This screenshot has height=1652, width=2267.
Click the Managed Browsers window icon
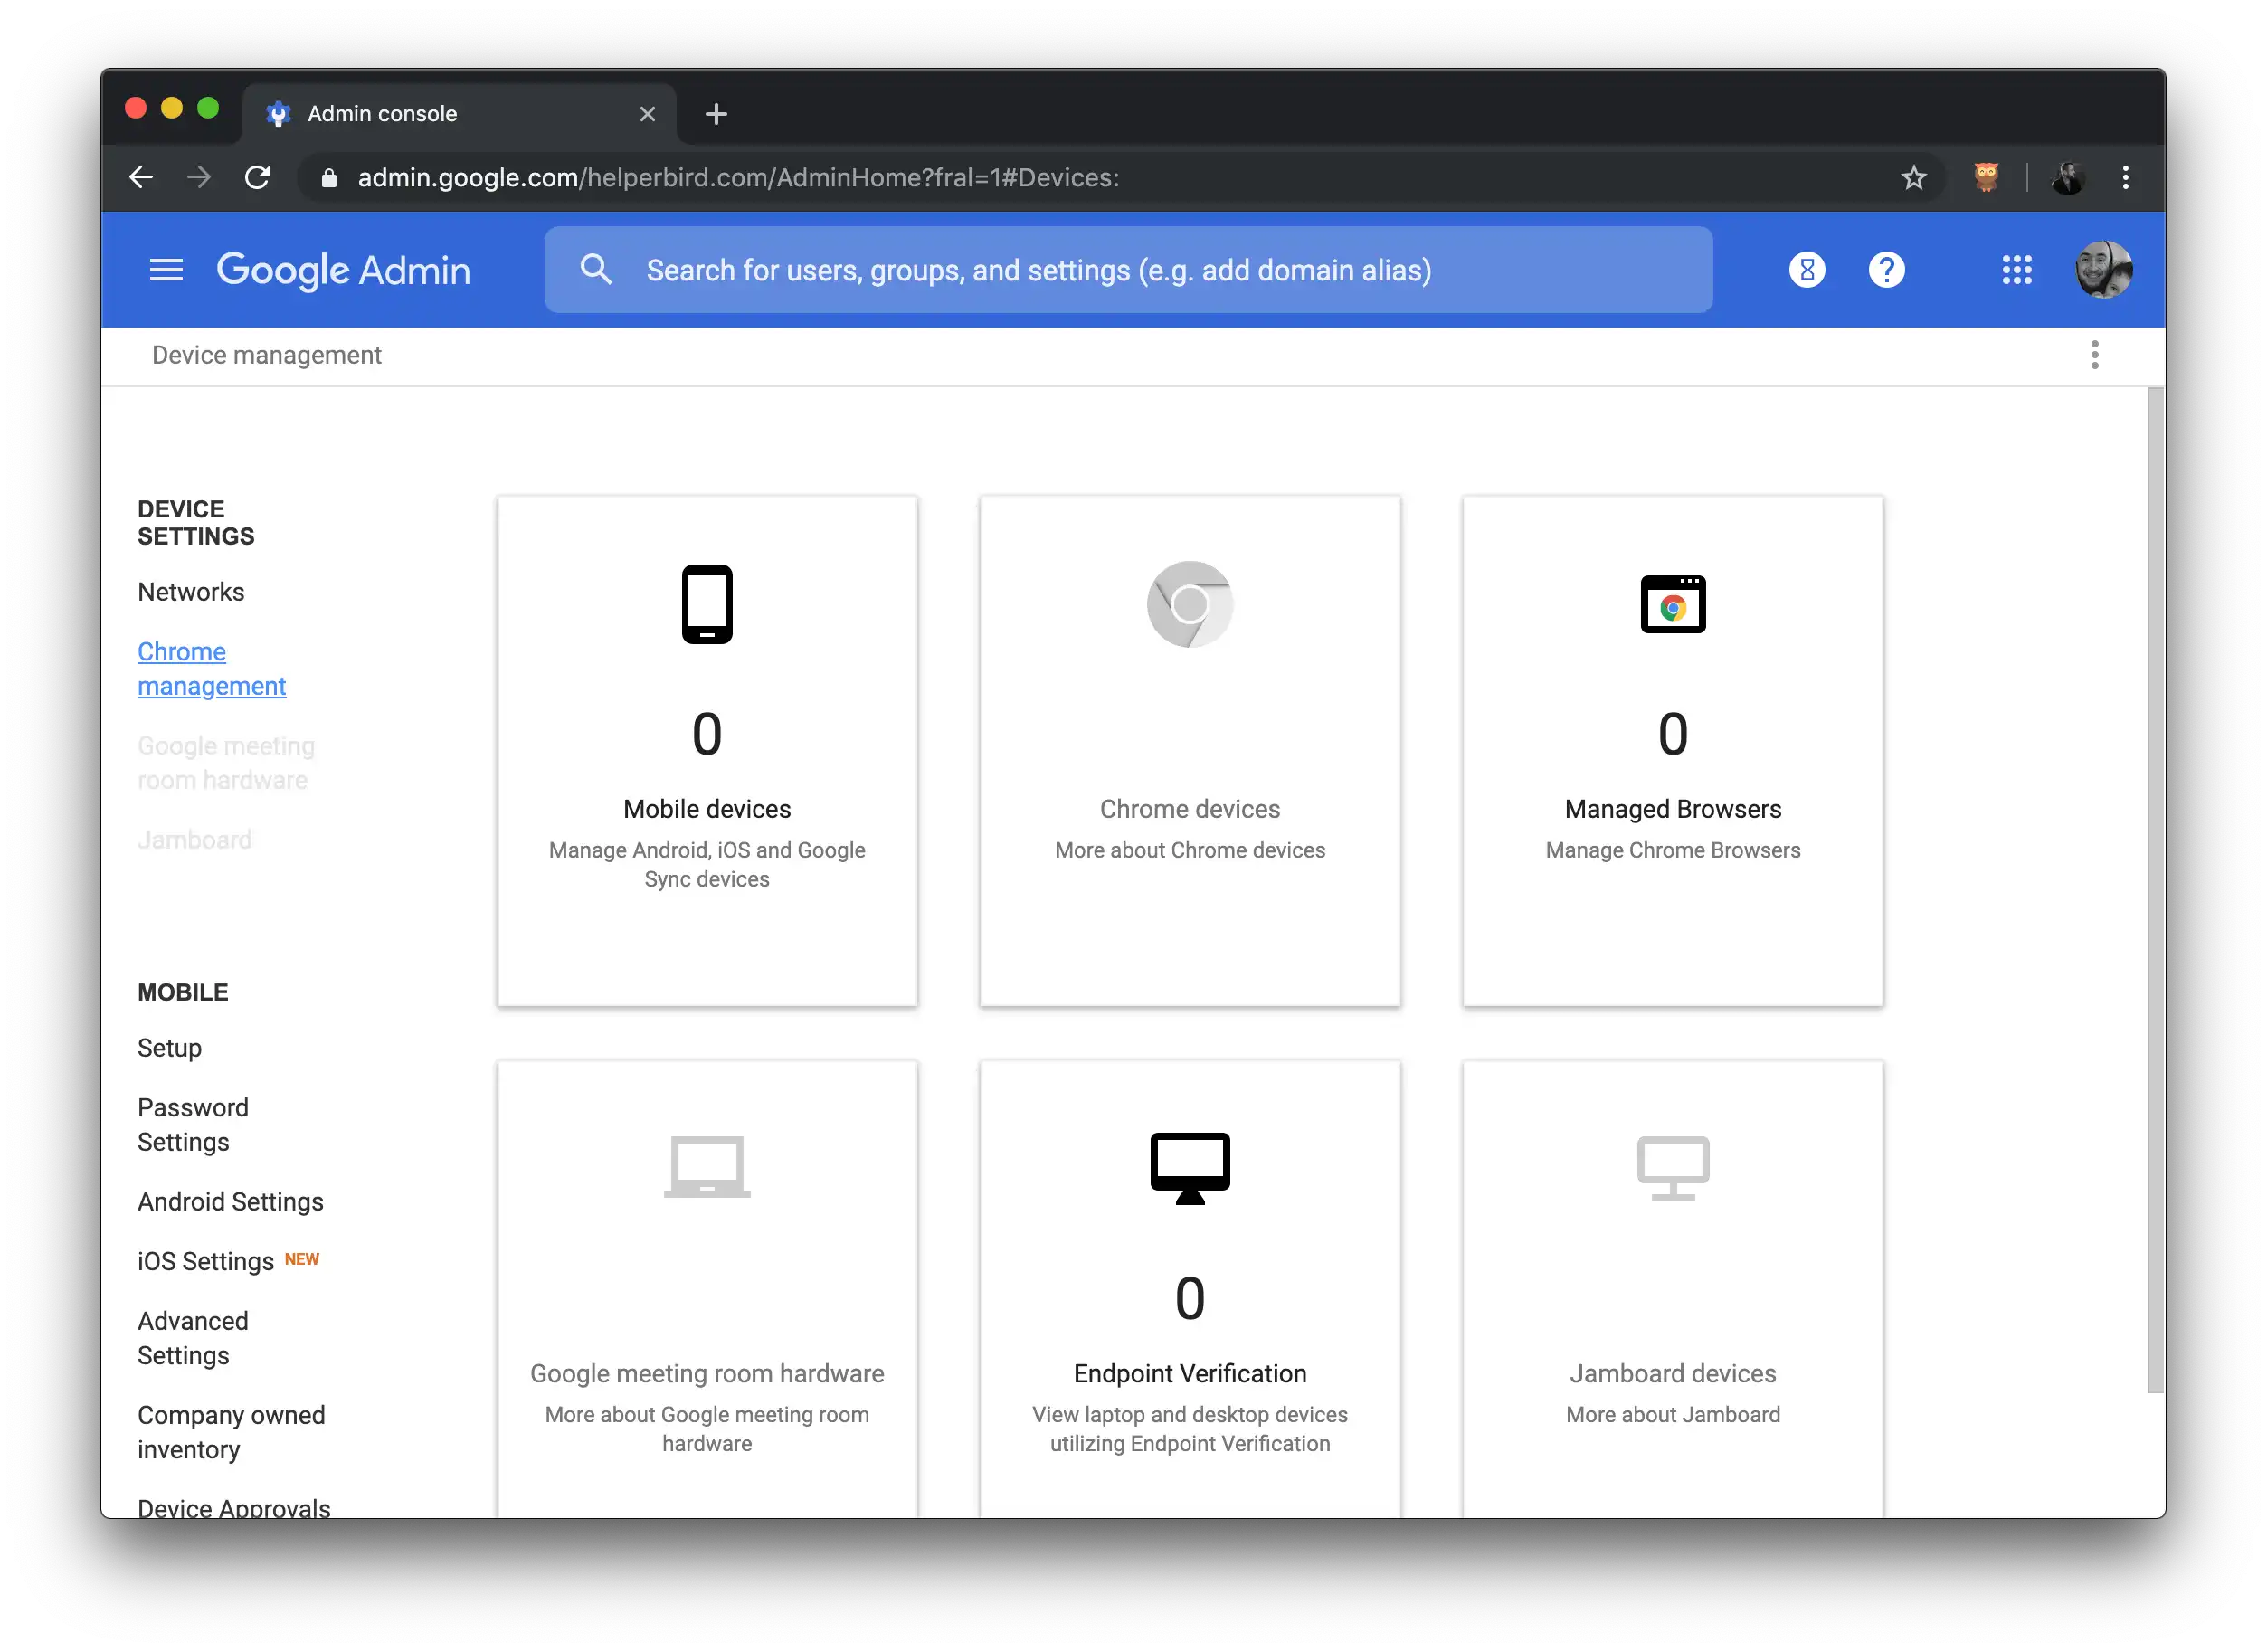(1672, 604)
